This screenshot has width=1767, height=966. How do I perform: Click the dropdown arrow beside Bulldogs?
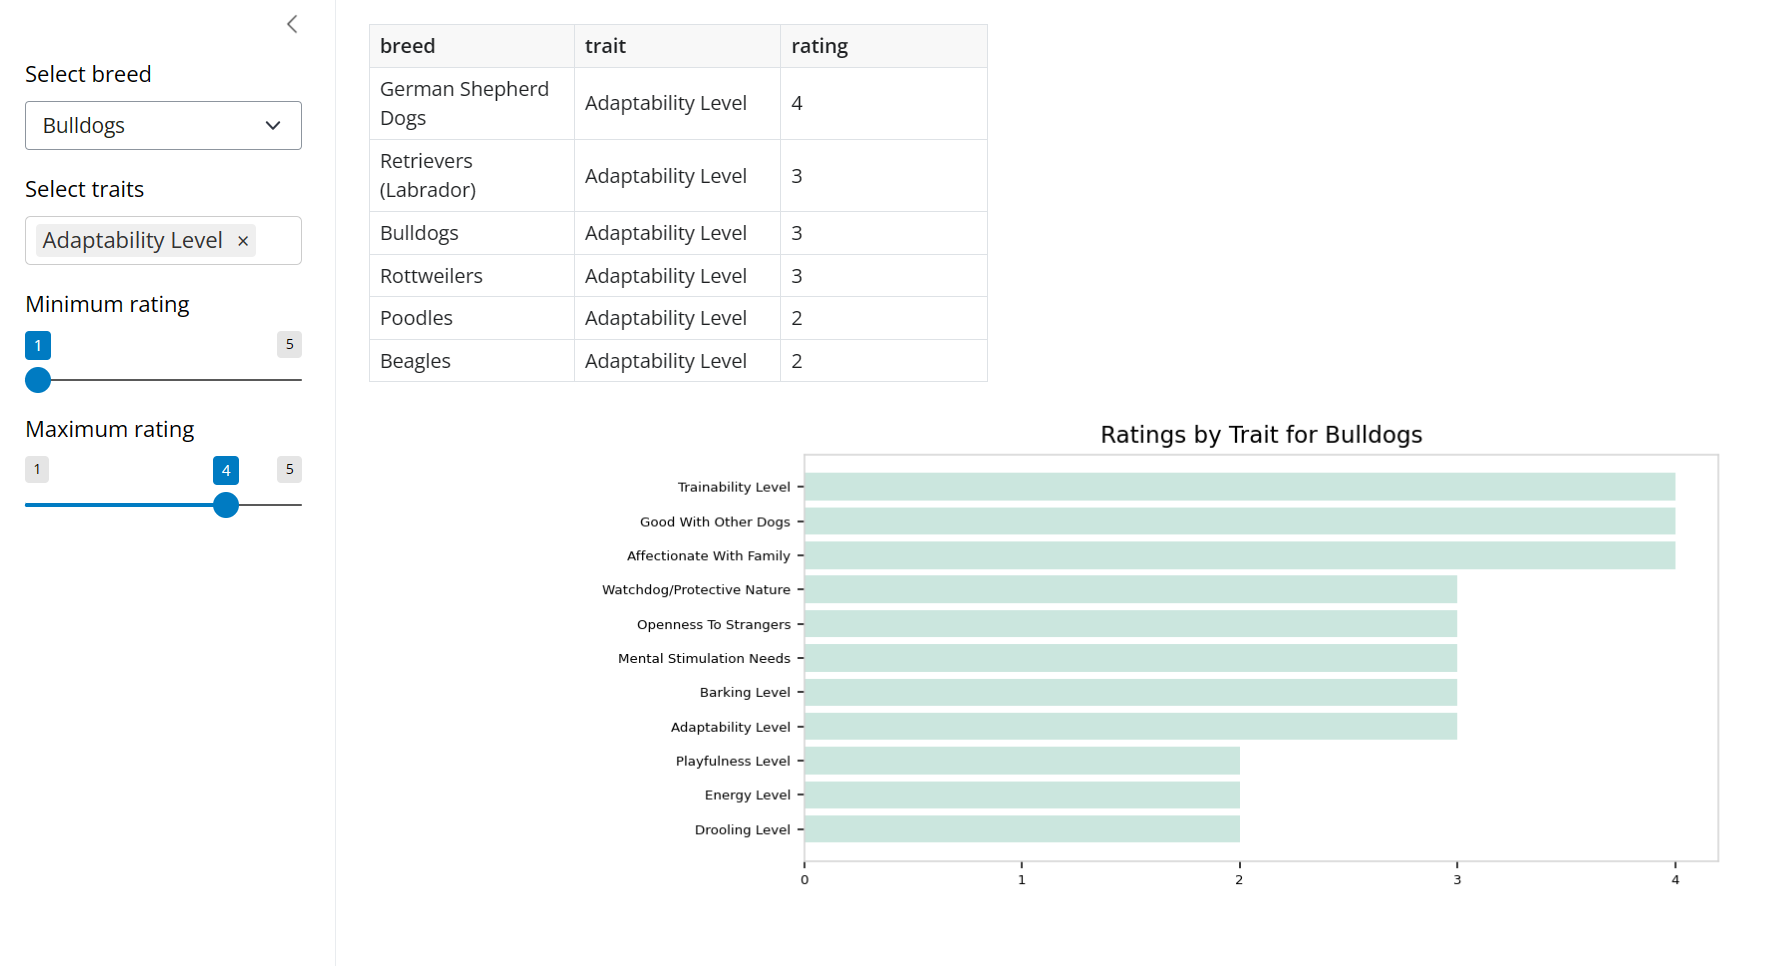pos(273,126)
